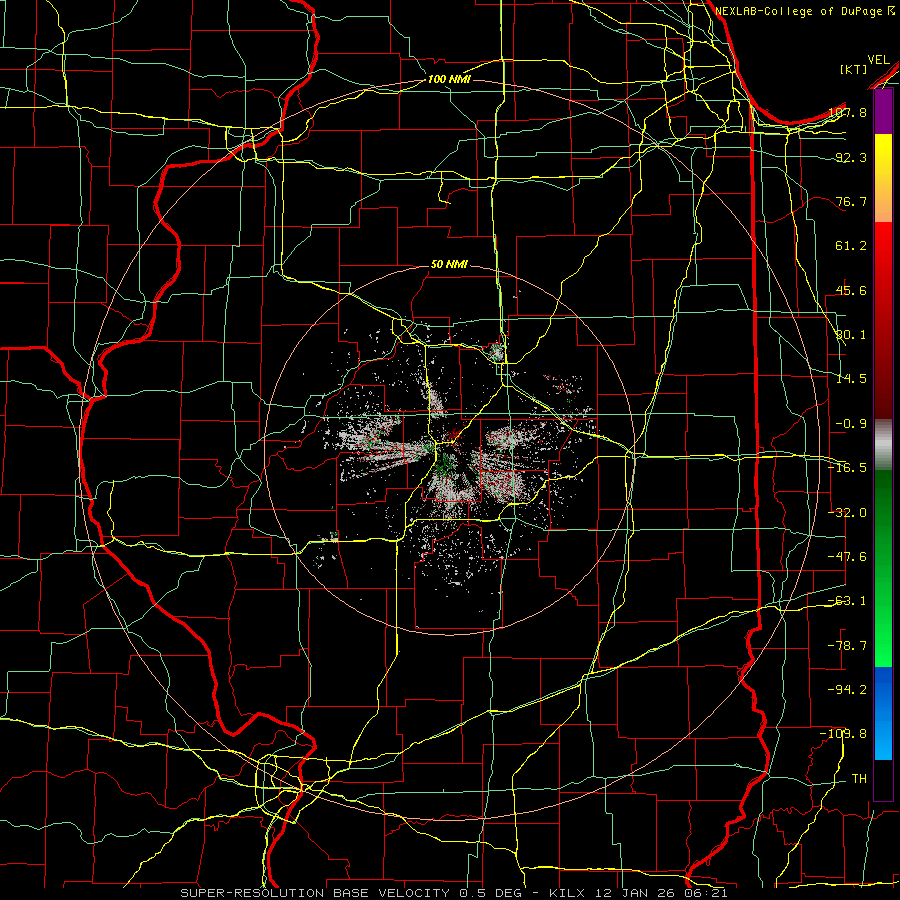Screen dimensions: 900x900
Task: Click the -0.9 legend value
Action: pyautogui.click(x=851, y=424)
